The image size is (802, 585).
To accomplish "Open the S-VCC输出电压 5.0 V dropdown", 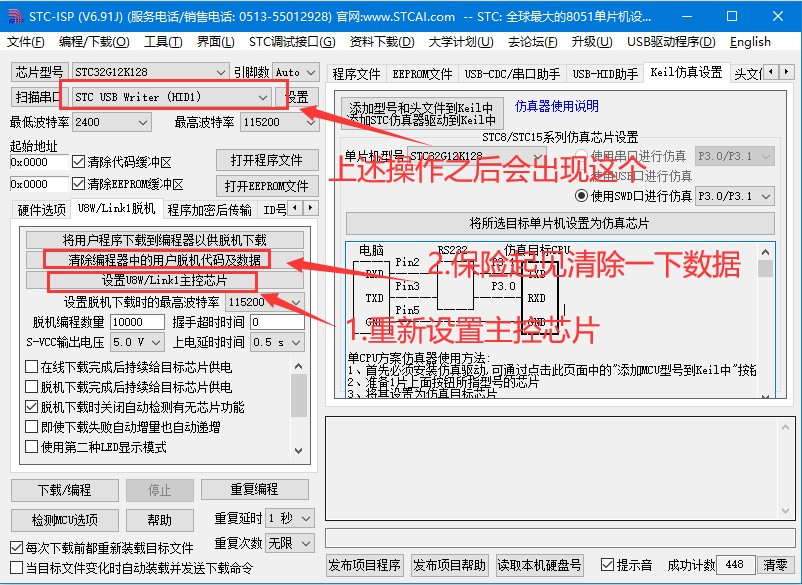I will (137, 342).
